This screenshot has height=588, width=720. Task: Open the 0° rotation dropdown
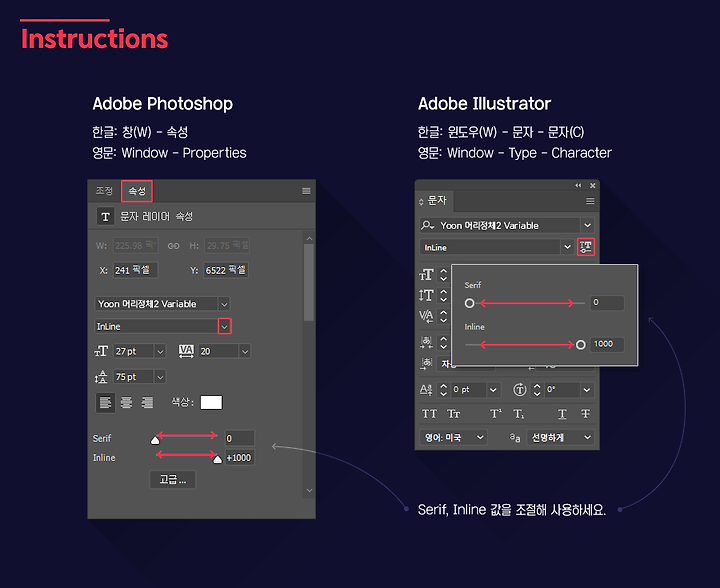pos(587,390)
